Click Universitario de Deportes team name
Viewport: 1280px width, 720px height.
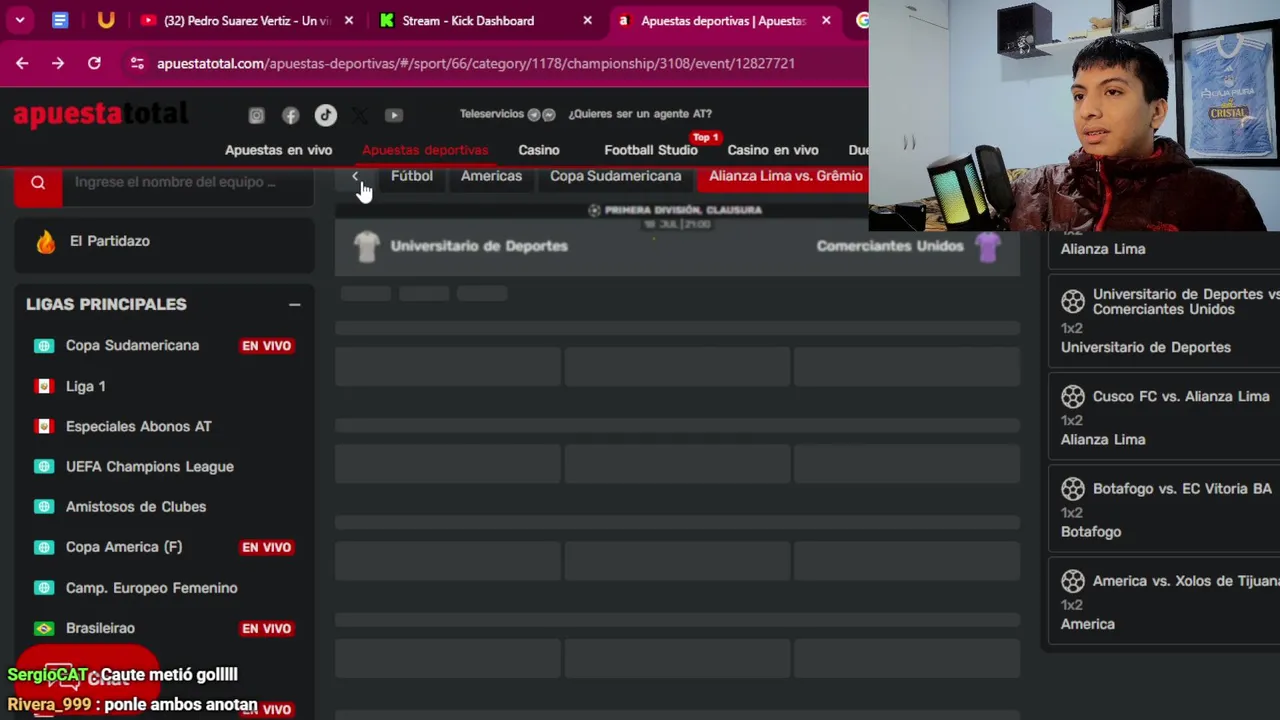click(479, 246)
